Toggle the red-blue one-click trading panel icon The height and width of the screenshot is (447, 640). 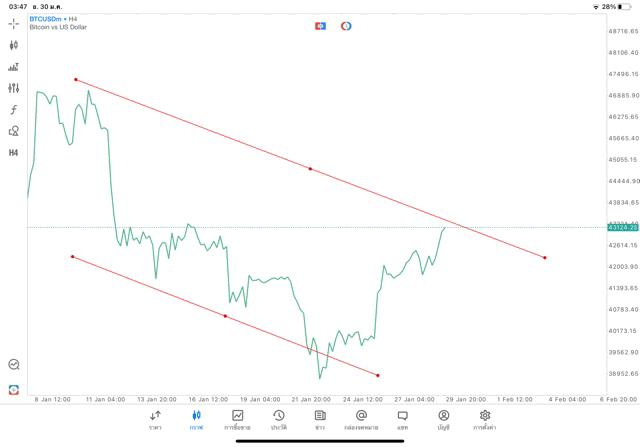tap(320, 25)
